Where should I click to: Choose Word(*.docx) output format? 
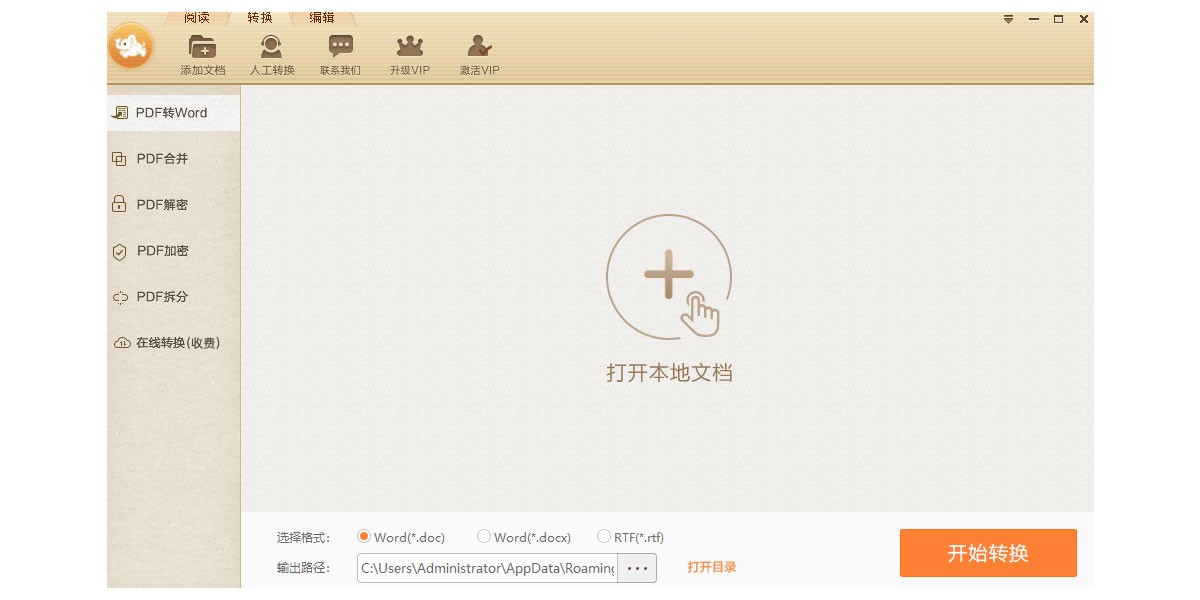[484, 537]
